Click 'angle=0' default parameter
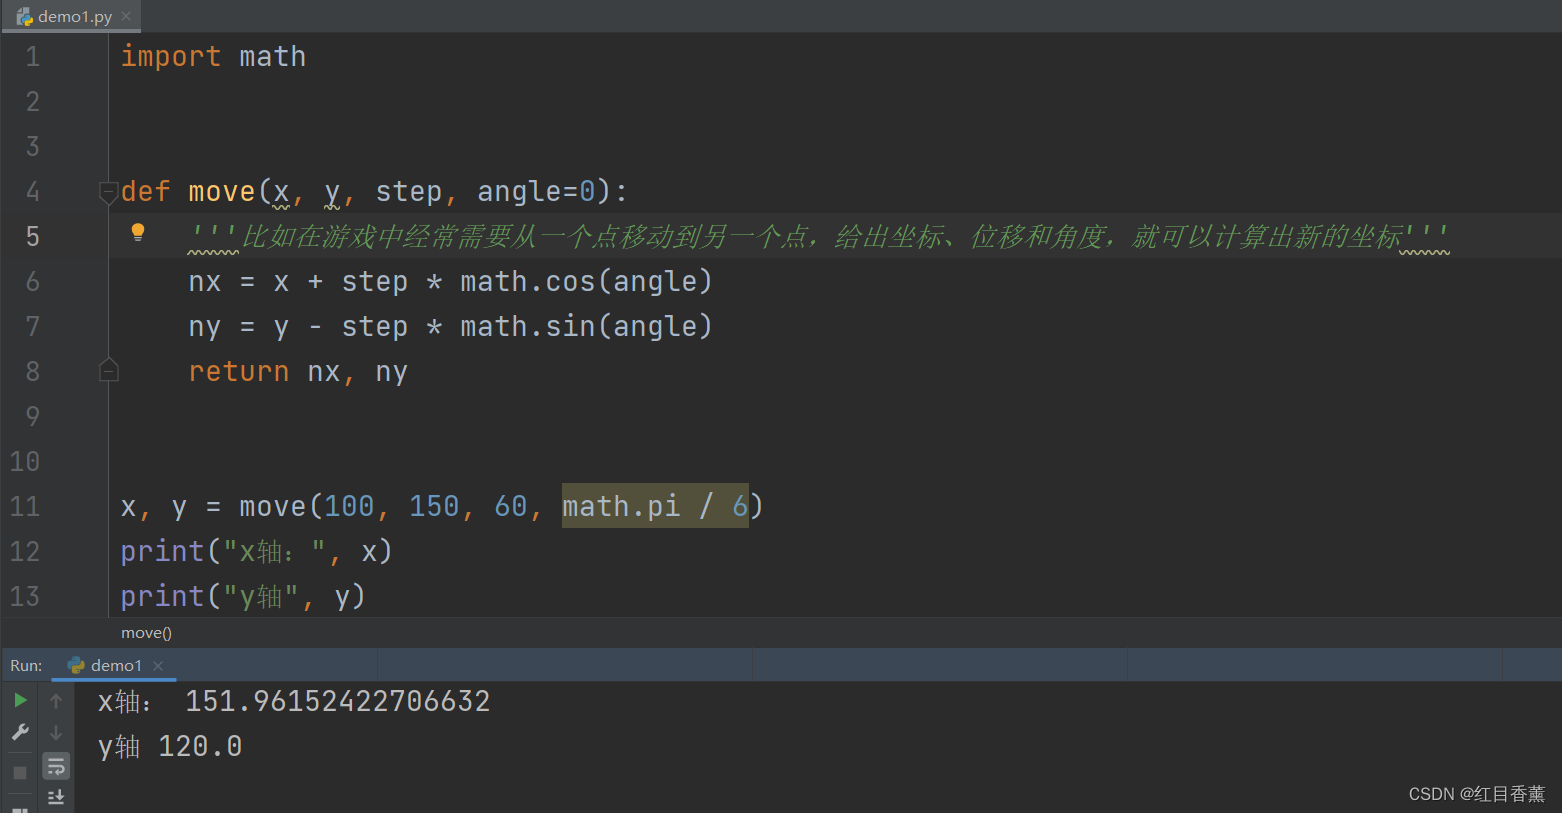 coord(537,191)
